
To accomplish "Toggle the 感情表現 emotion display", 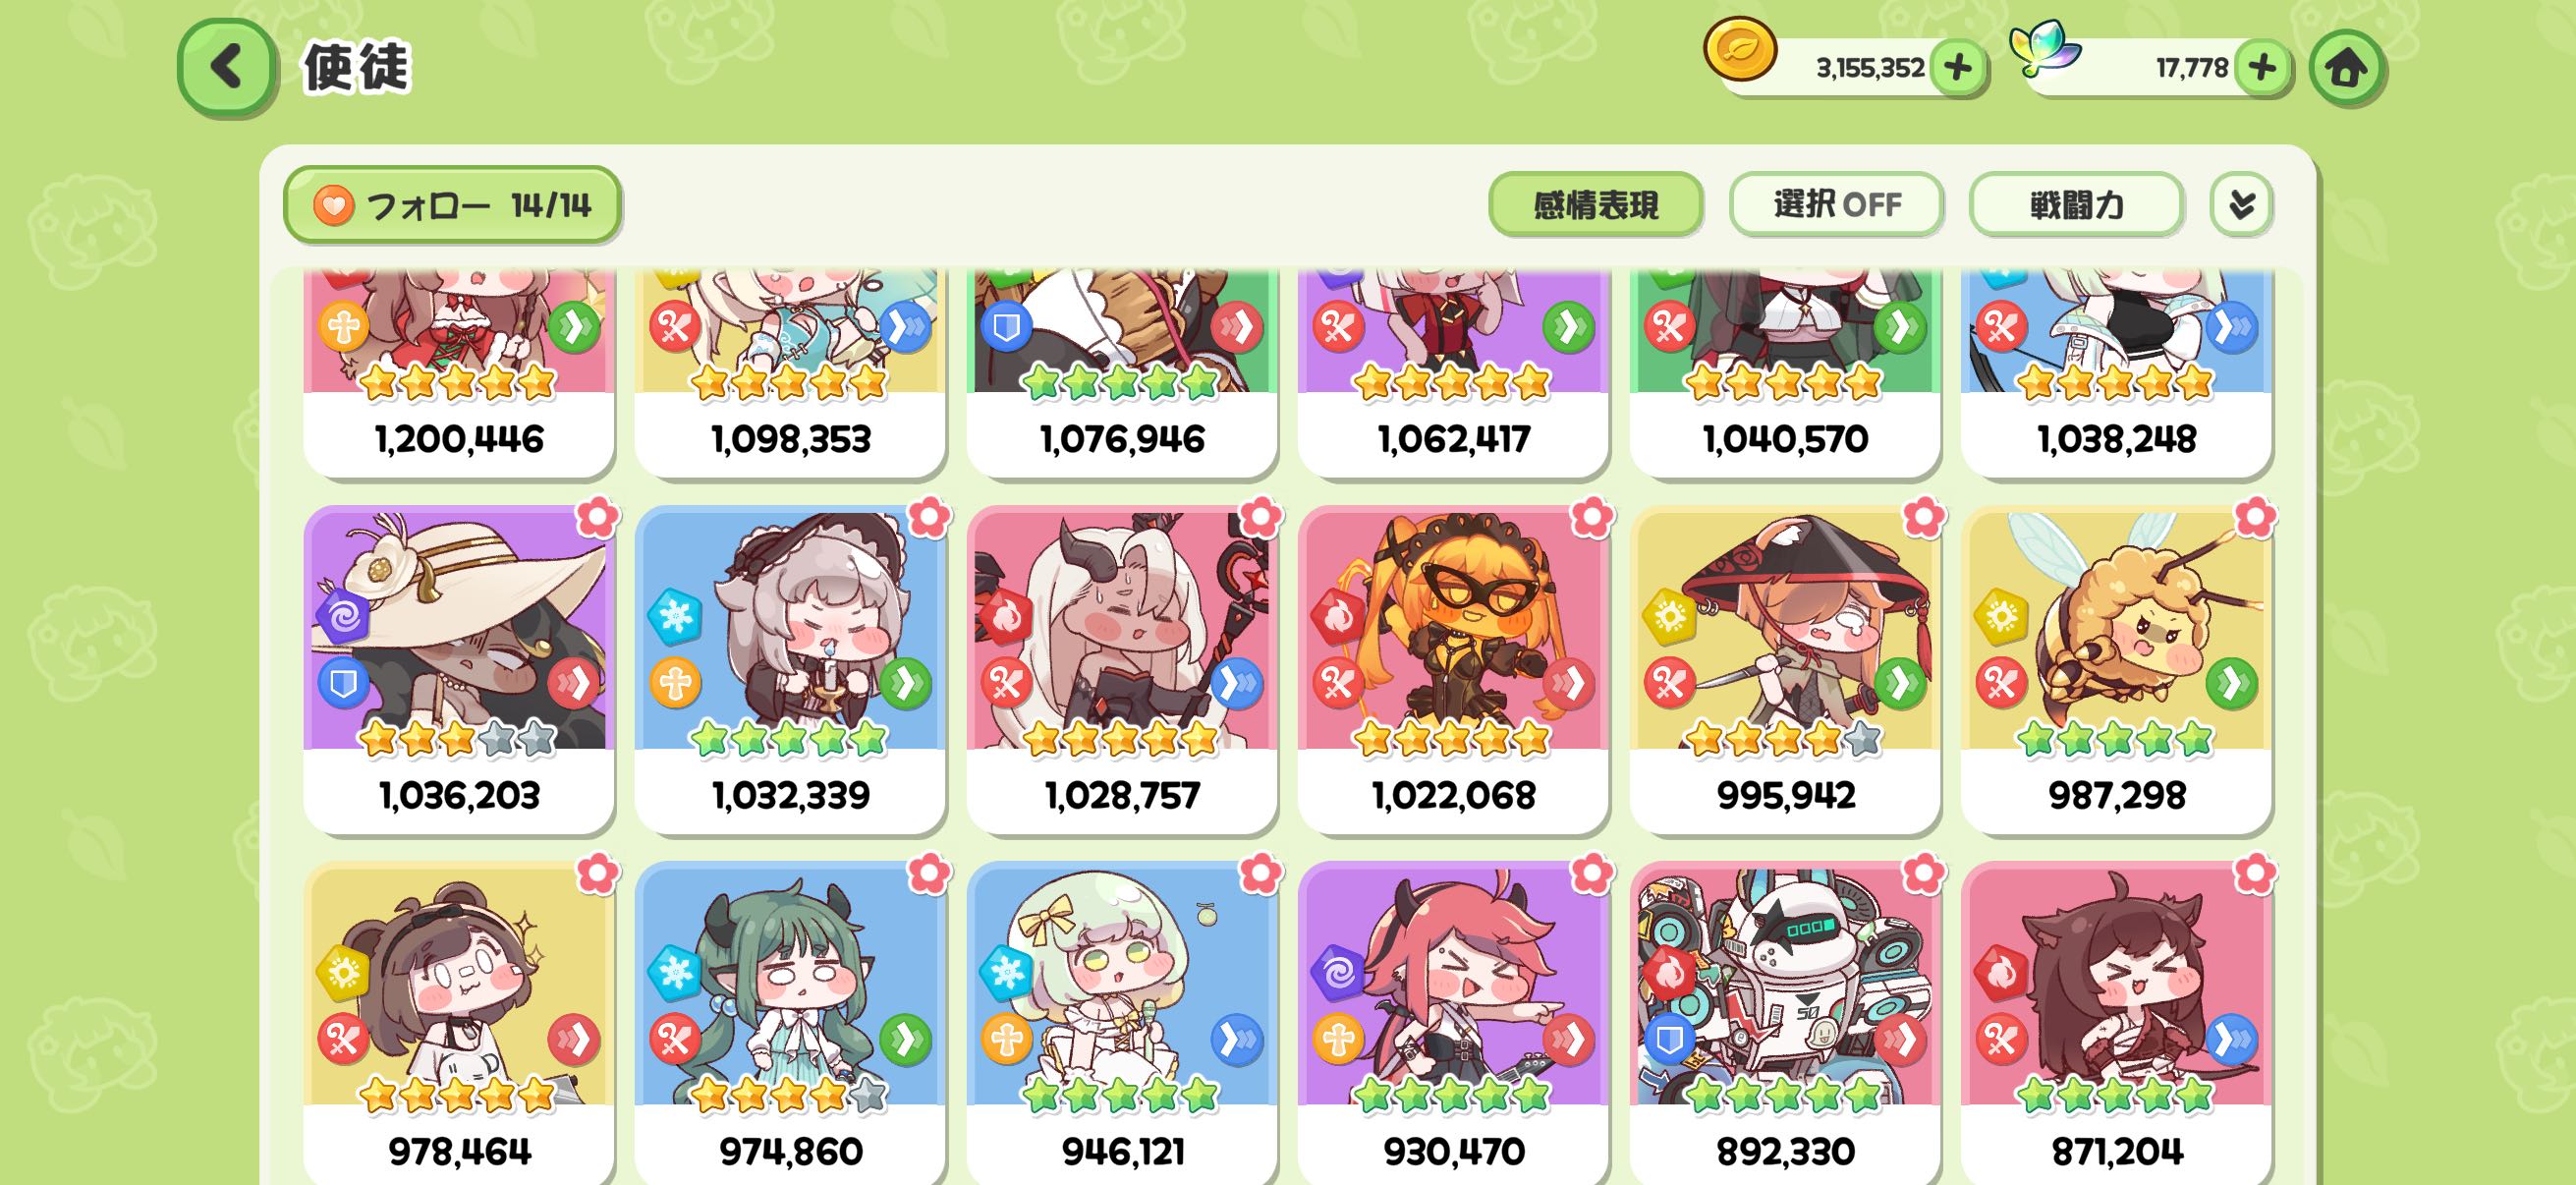I will 1595,205.
